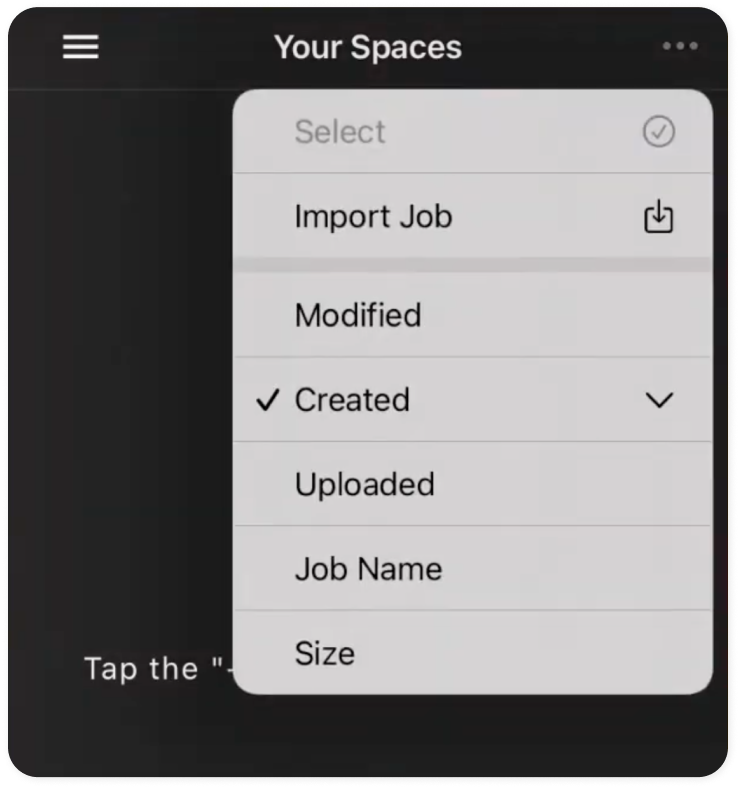The width and height of the screenshot is (739, 788).
Task: Sort spaces by Created
Action: click(473, 400)
